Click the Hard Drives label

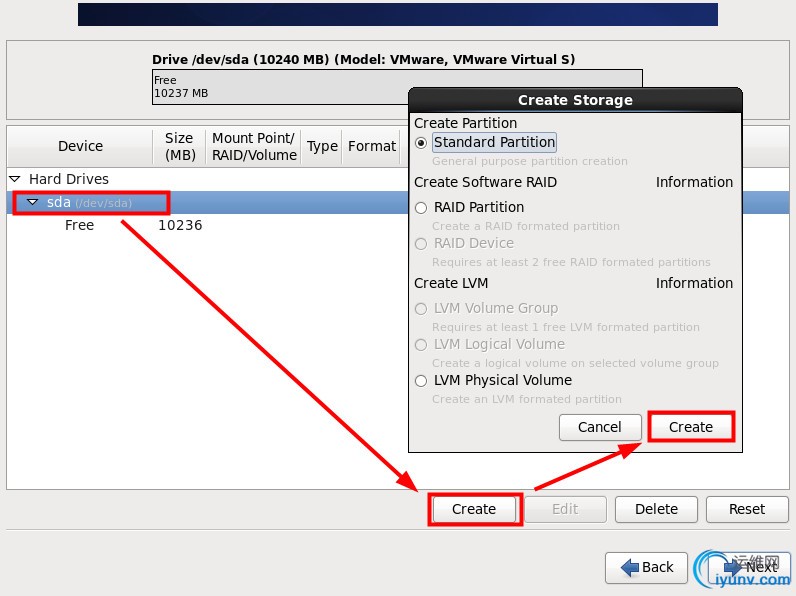pyautogui.click(x=69, y=179)
